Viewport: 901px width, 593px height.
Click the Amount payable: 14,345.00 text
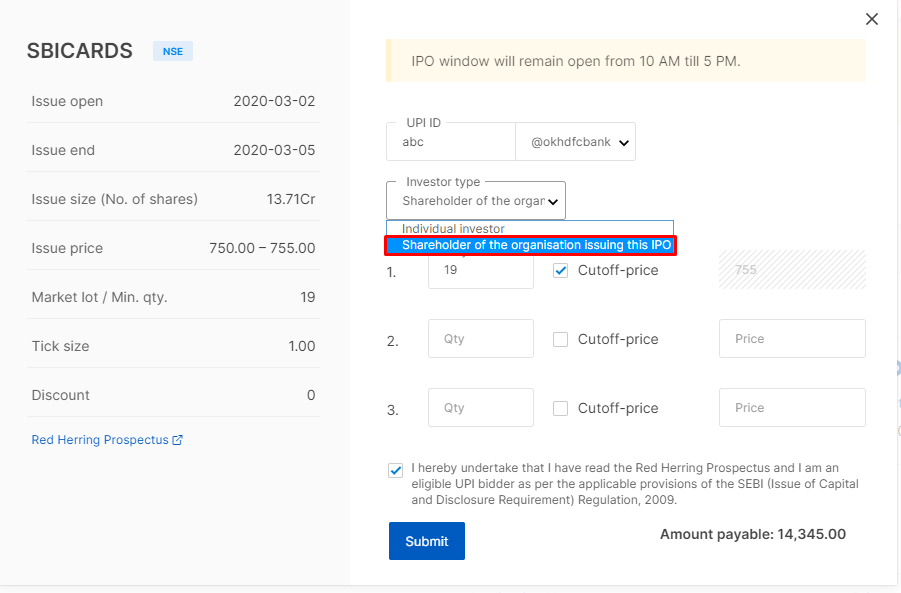click(753, 534)
